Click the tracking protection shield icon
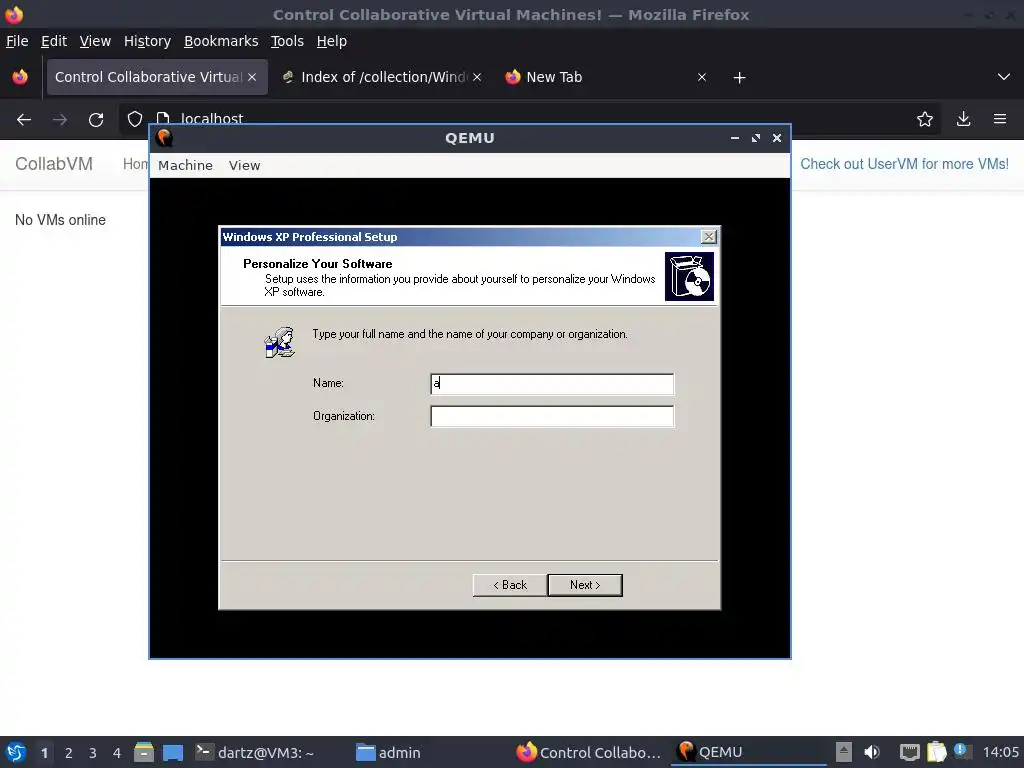The image size is (1024, 768). tap(135, 119)
